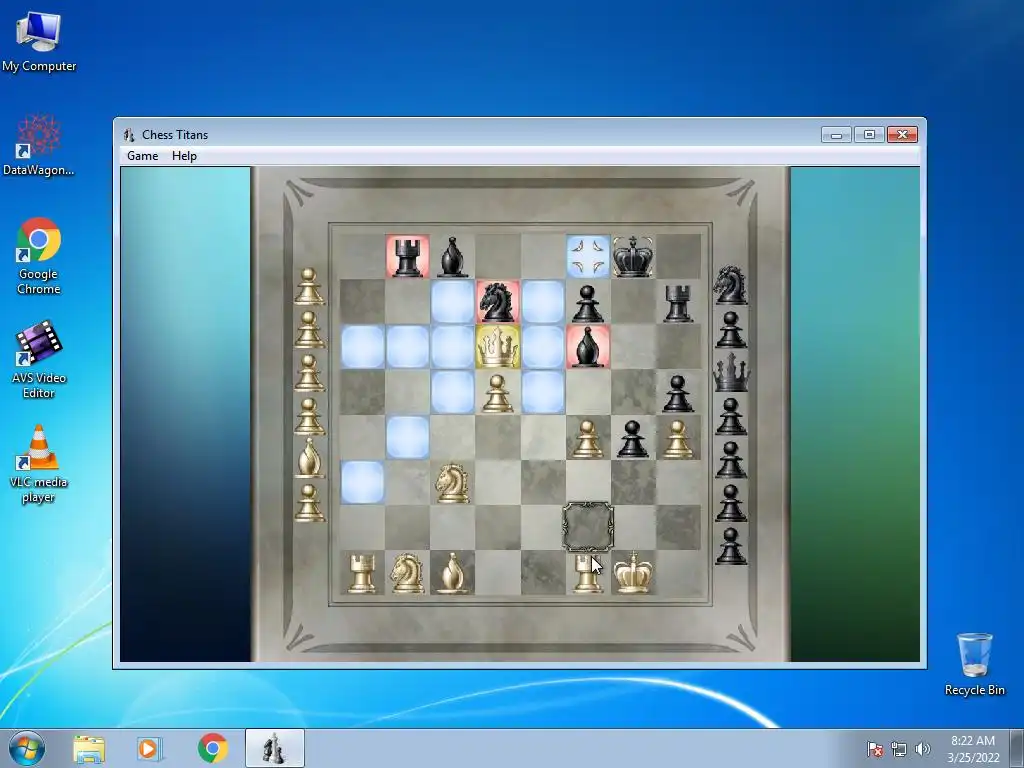Open the Game menu
The height and width of the screenshot is (768, 1024).
point(142,155)
